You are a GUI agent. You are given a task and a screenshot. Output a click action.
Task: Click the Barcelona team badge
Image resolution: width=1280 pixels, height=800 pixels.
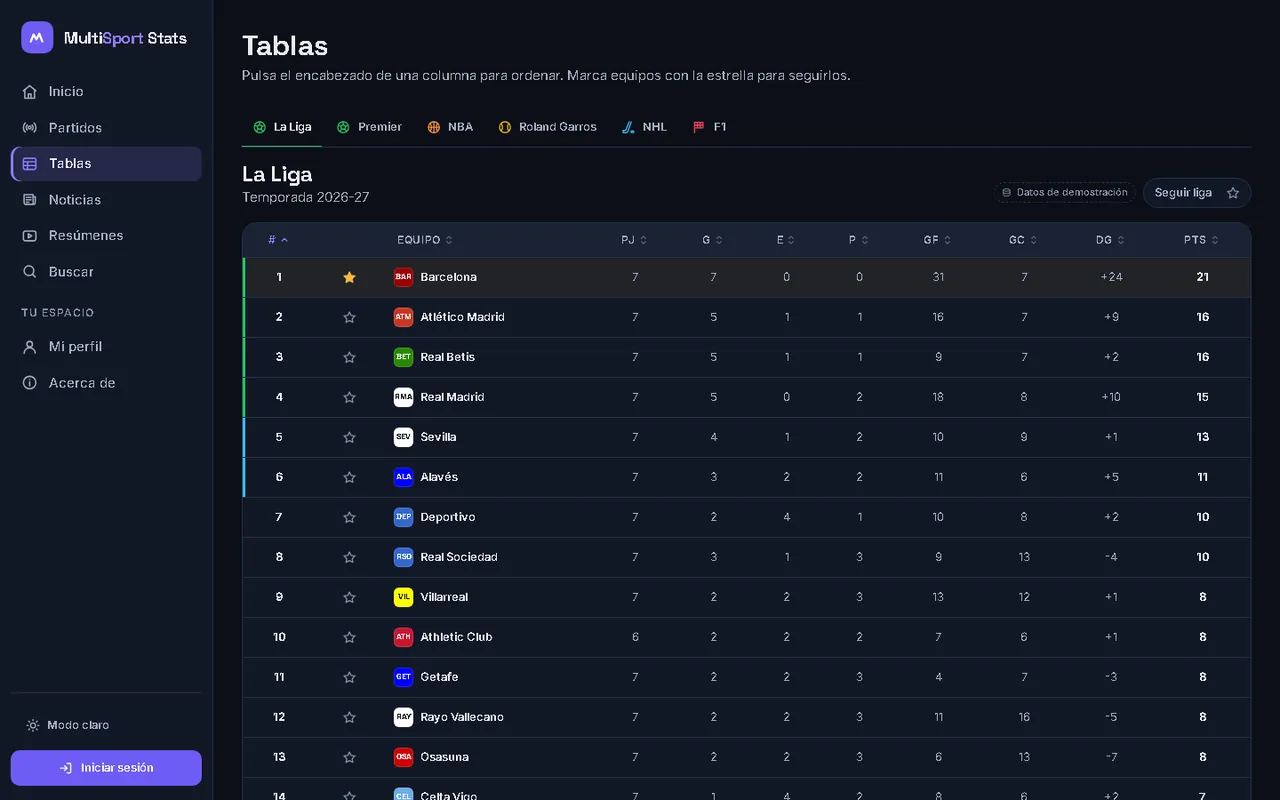tap(403, 277)
